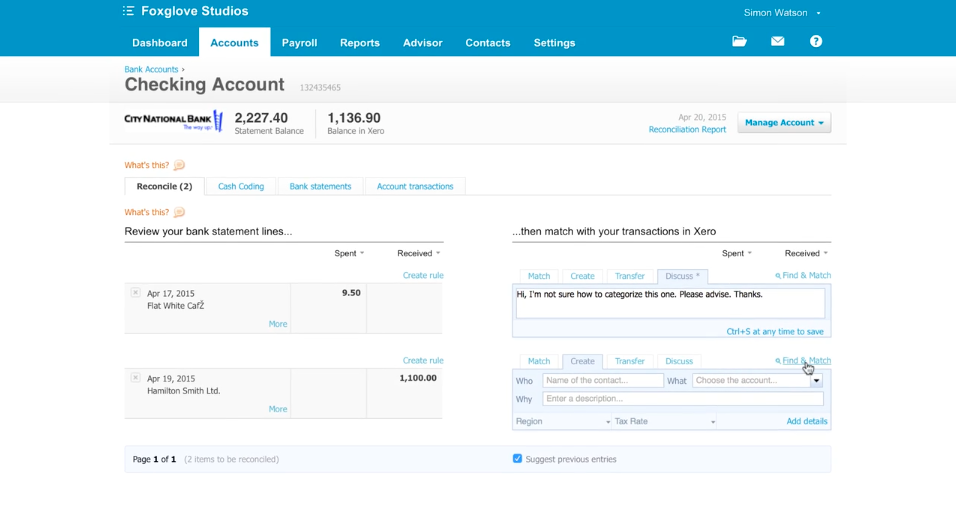The image size is (956, 532).
Task: Switch to the Cash Coding tab
Action: coord(241,186)
